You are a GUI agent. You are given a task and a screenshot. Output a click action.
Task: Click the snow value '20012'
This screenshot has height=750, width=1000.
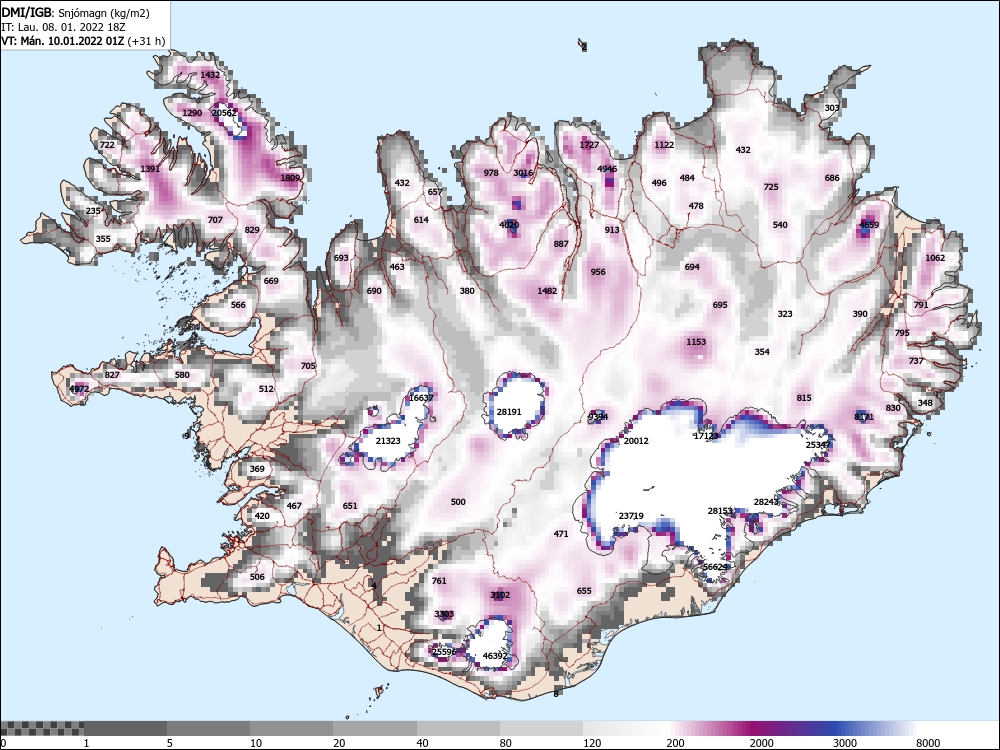click(x=636, y=441)
